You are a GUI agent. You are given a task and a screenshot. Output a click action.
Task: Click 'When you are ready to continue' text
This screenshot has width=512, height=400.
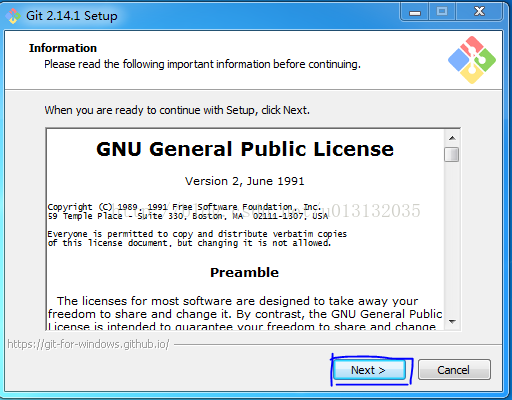(177, 110)
